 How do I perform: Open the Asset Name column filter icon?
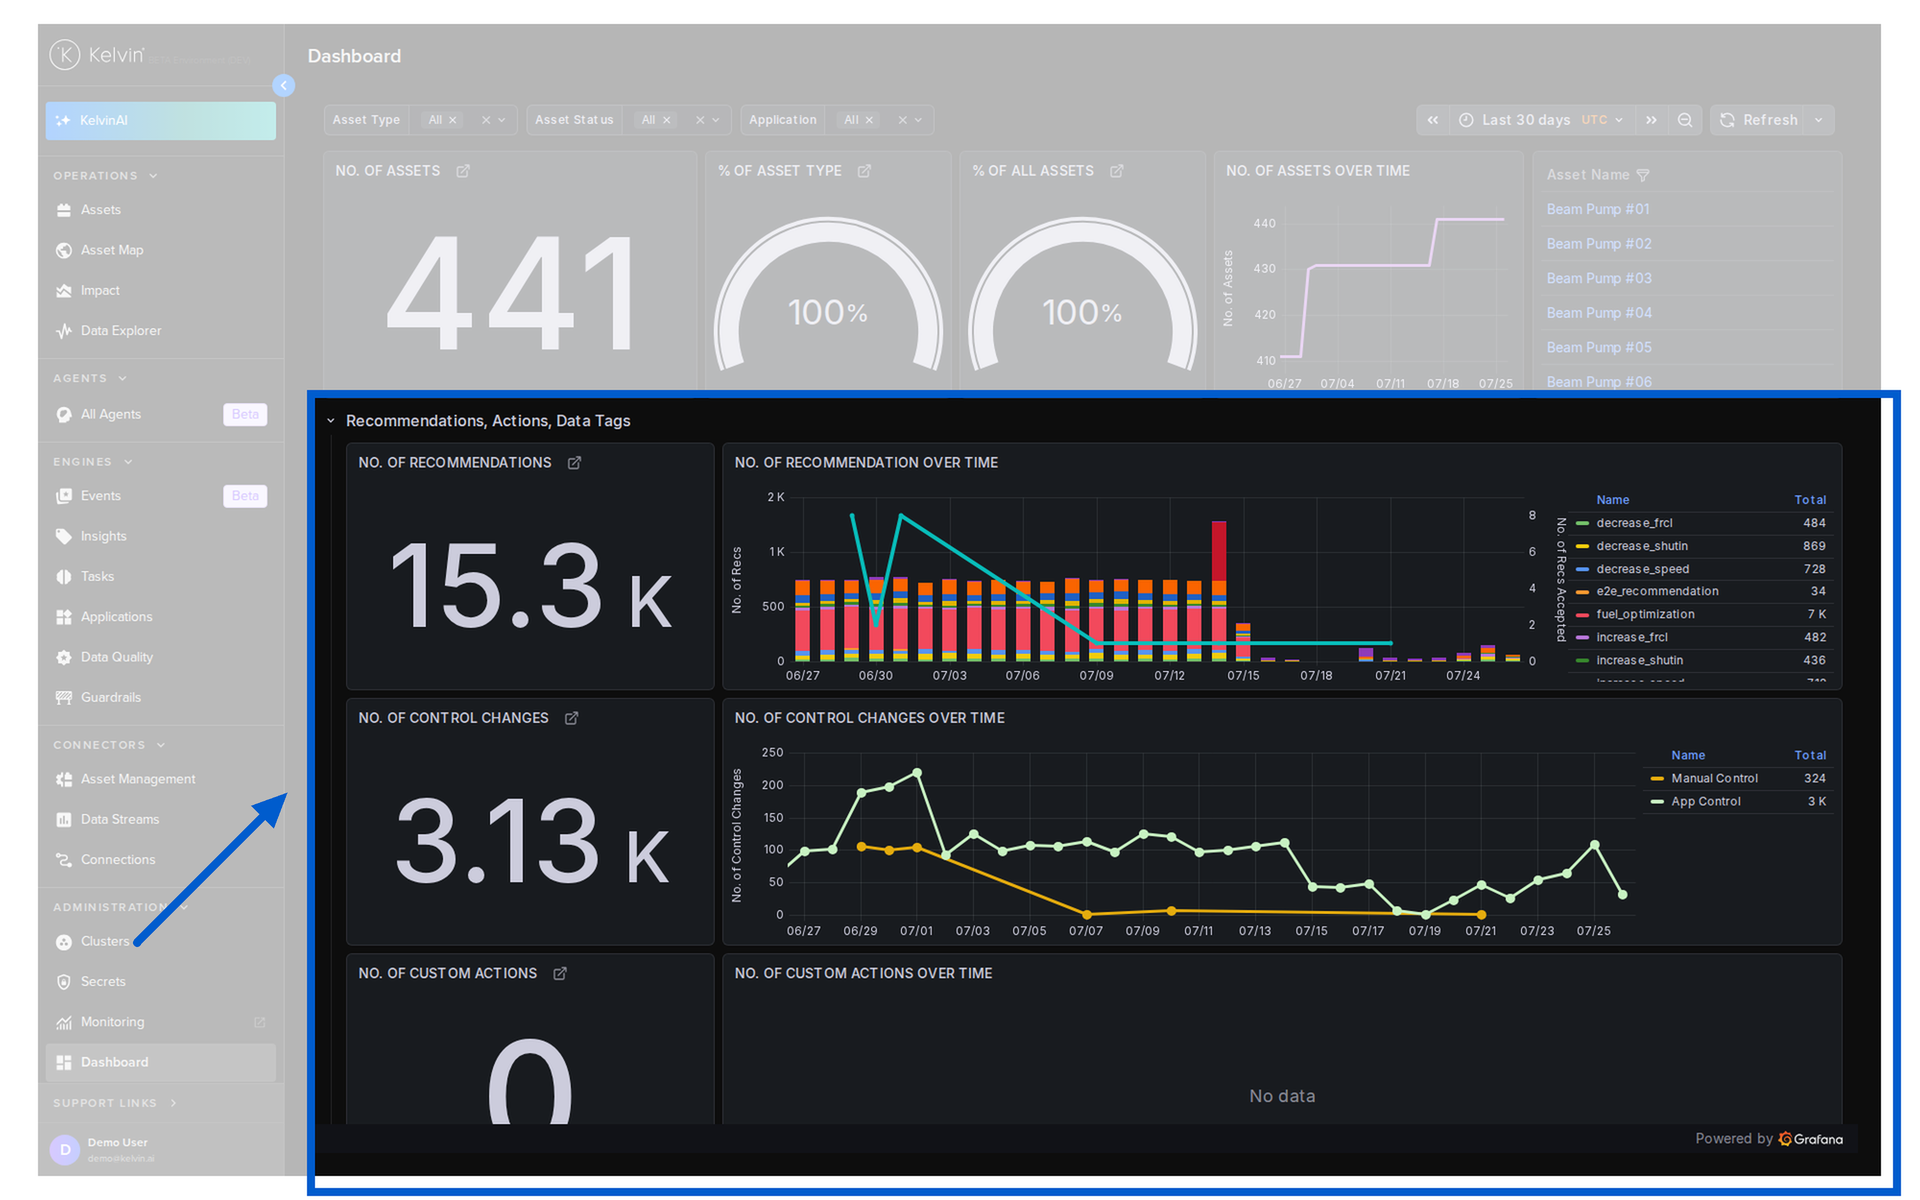point(1643,175)
